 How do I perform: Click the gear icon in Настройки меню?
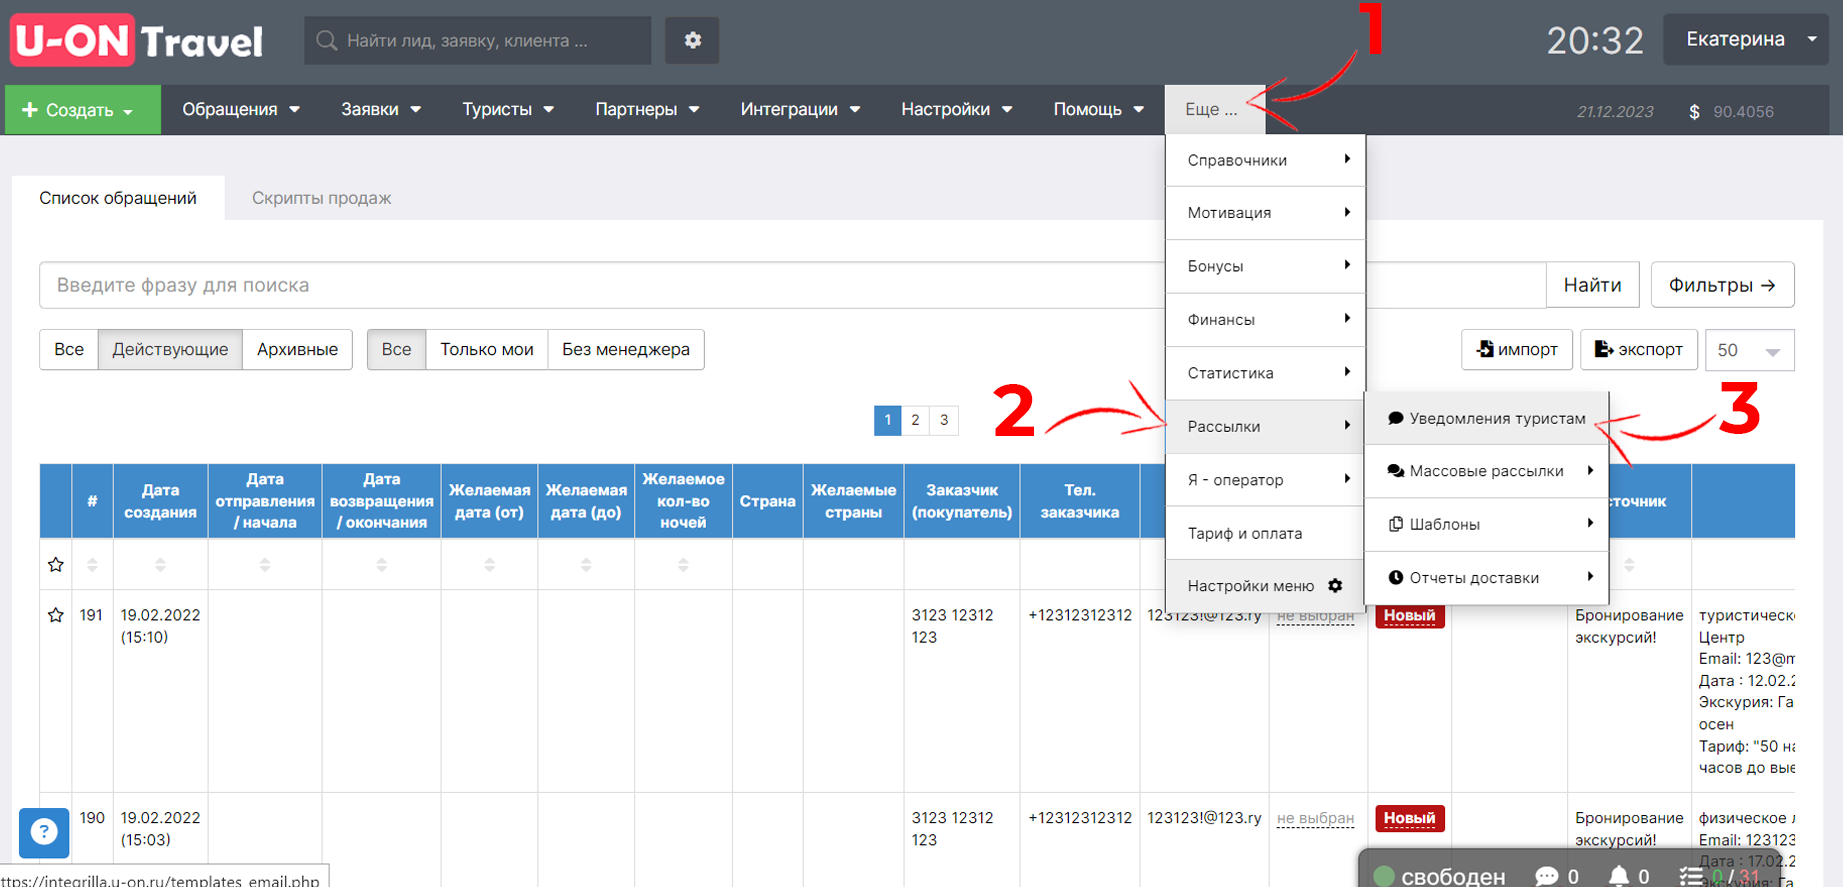click(x=1335, y=586)
